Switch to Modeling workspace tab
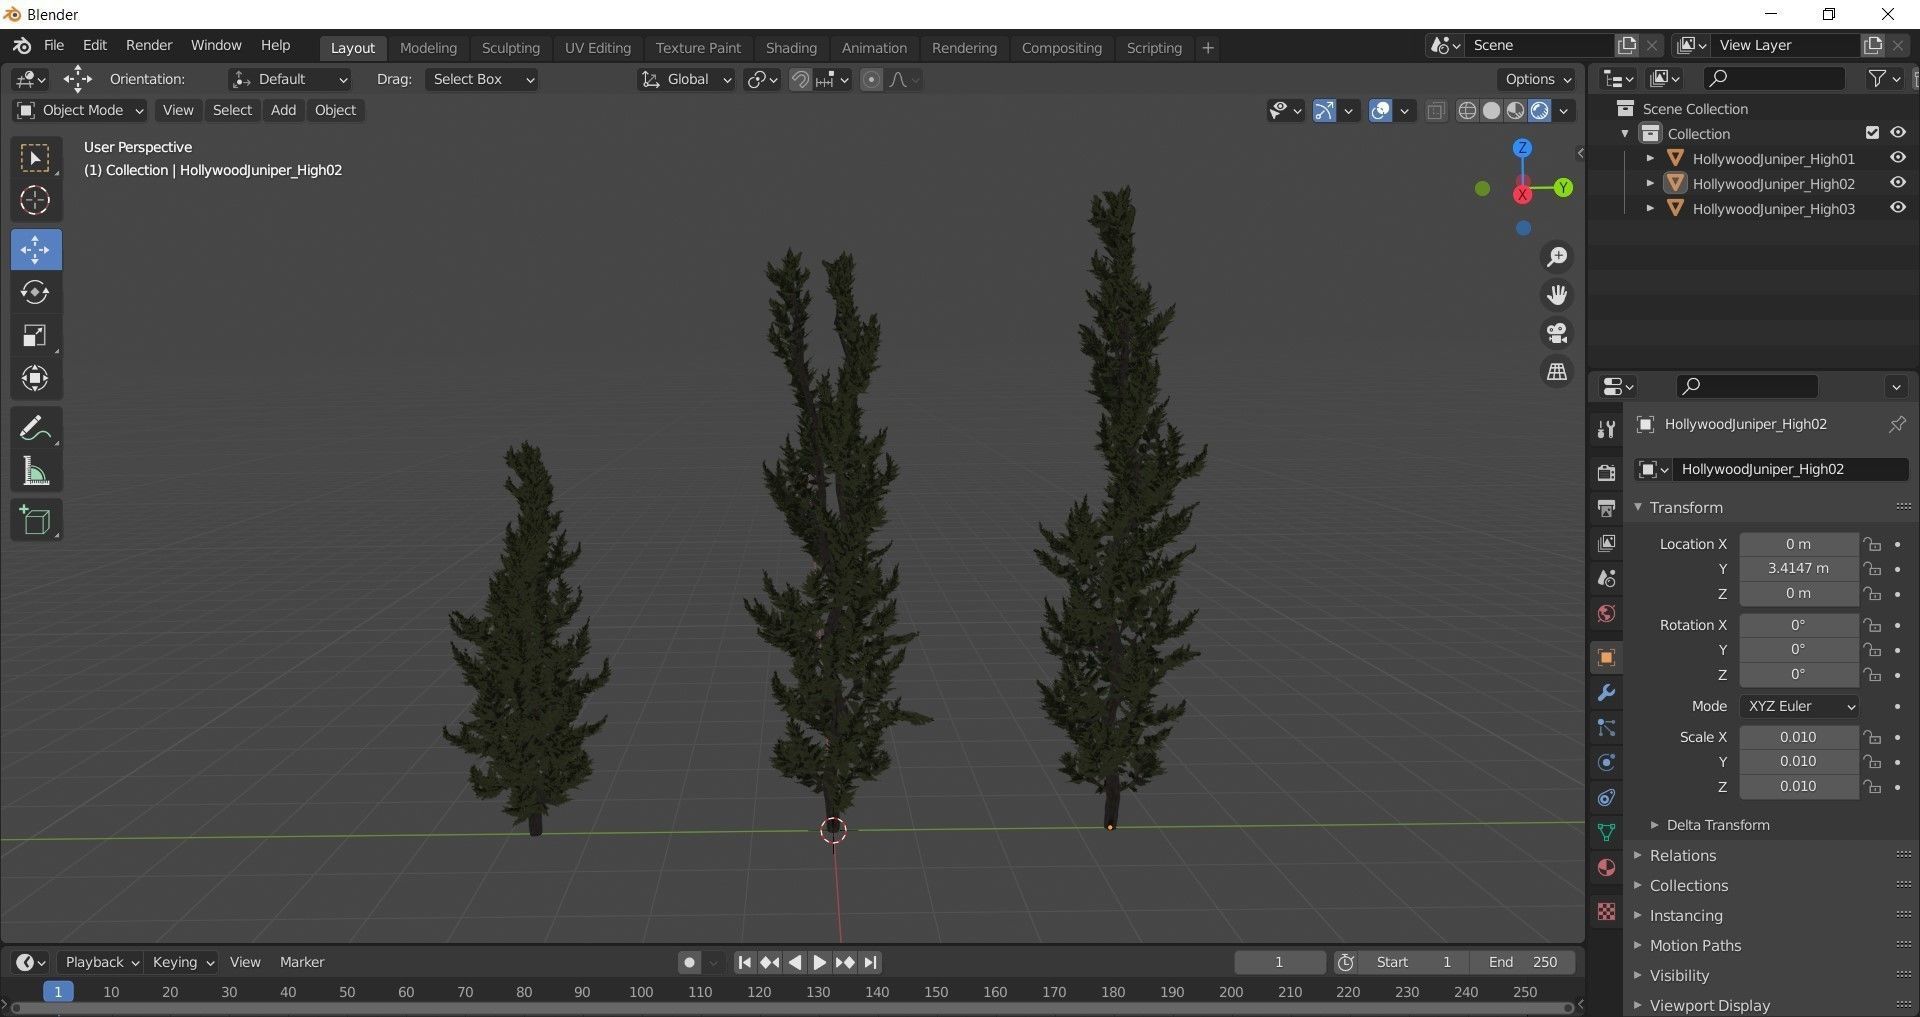This screenshot has width=1920, height=1017. click(x=428, y=48)
